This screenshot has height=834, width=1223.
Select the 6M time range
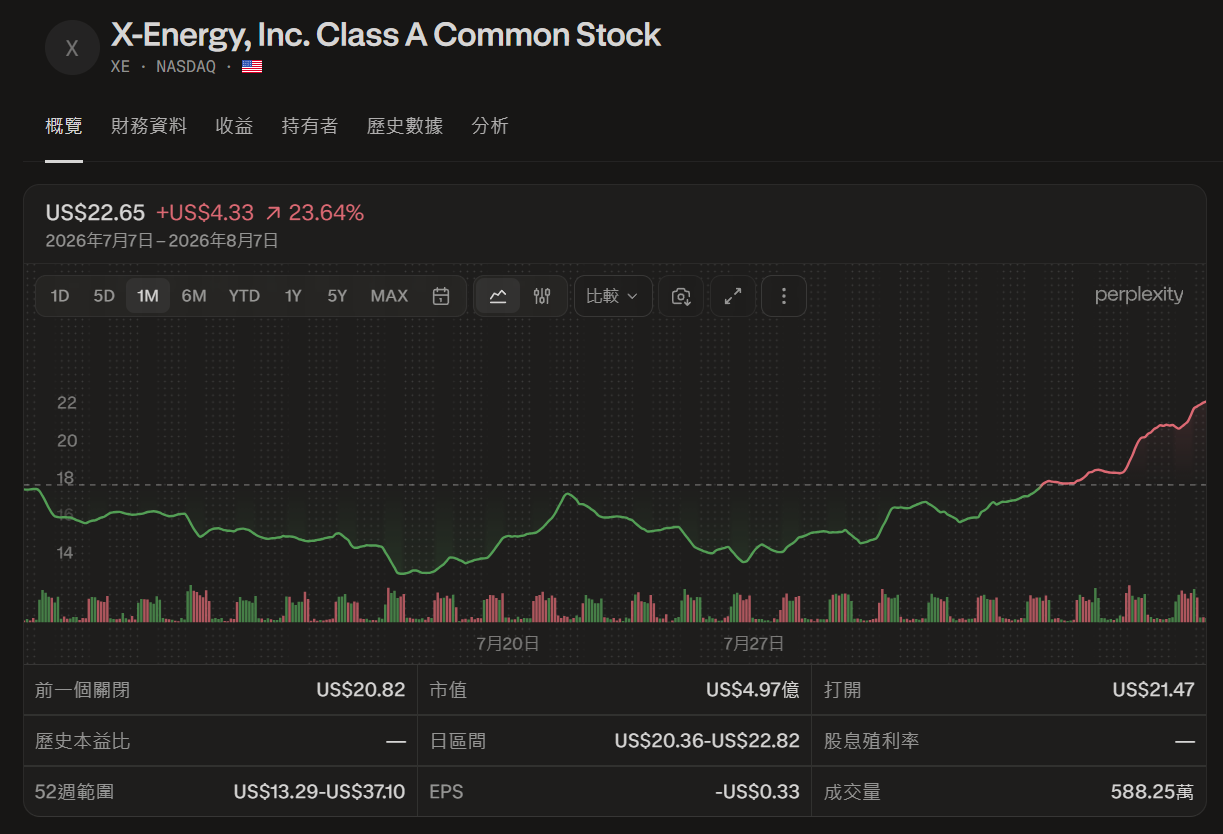tap(194, 296)
